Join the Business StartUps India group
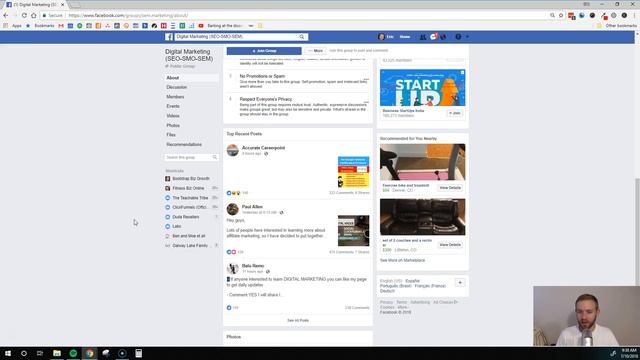This screenshot has height=360, width=640. [x=455, y=113]
